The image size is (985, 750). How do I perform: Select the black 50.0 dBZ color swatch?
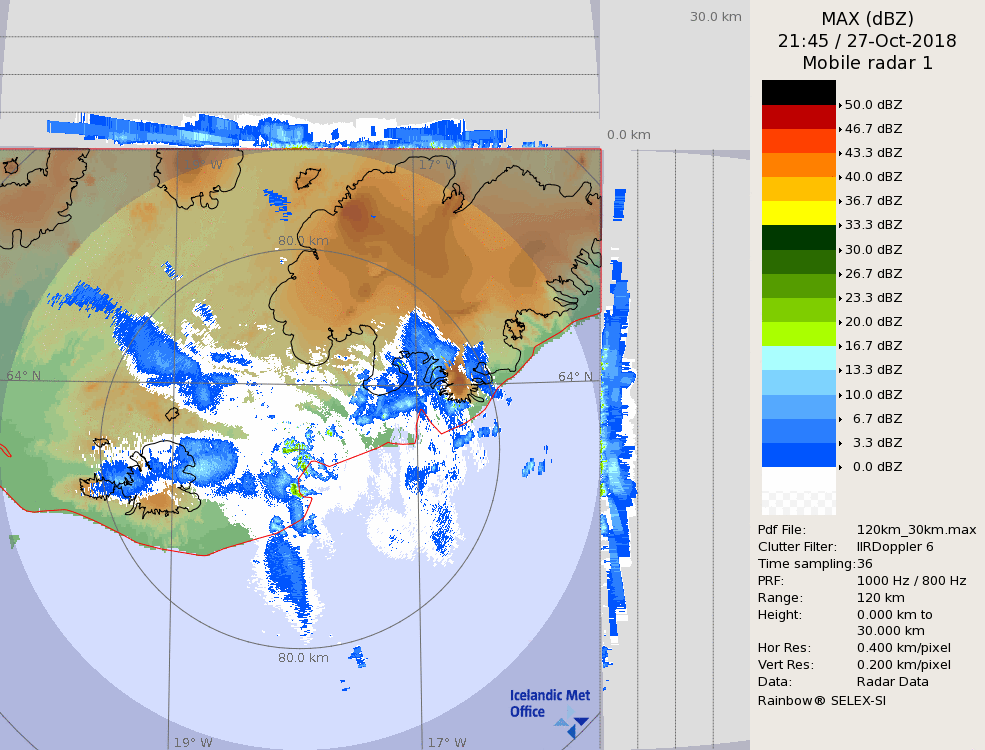tap(798, 92)
